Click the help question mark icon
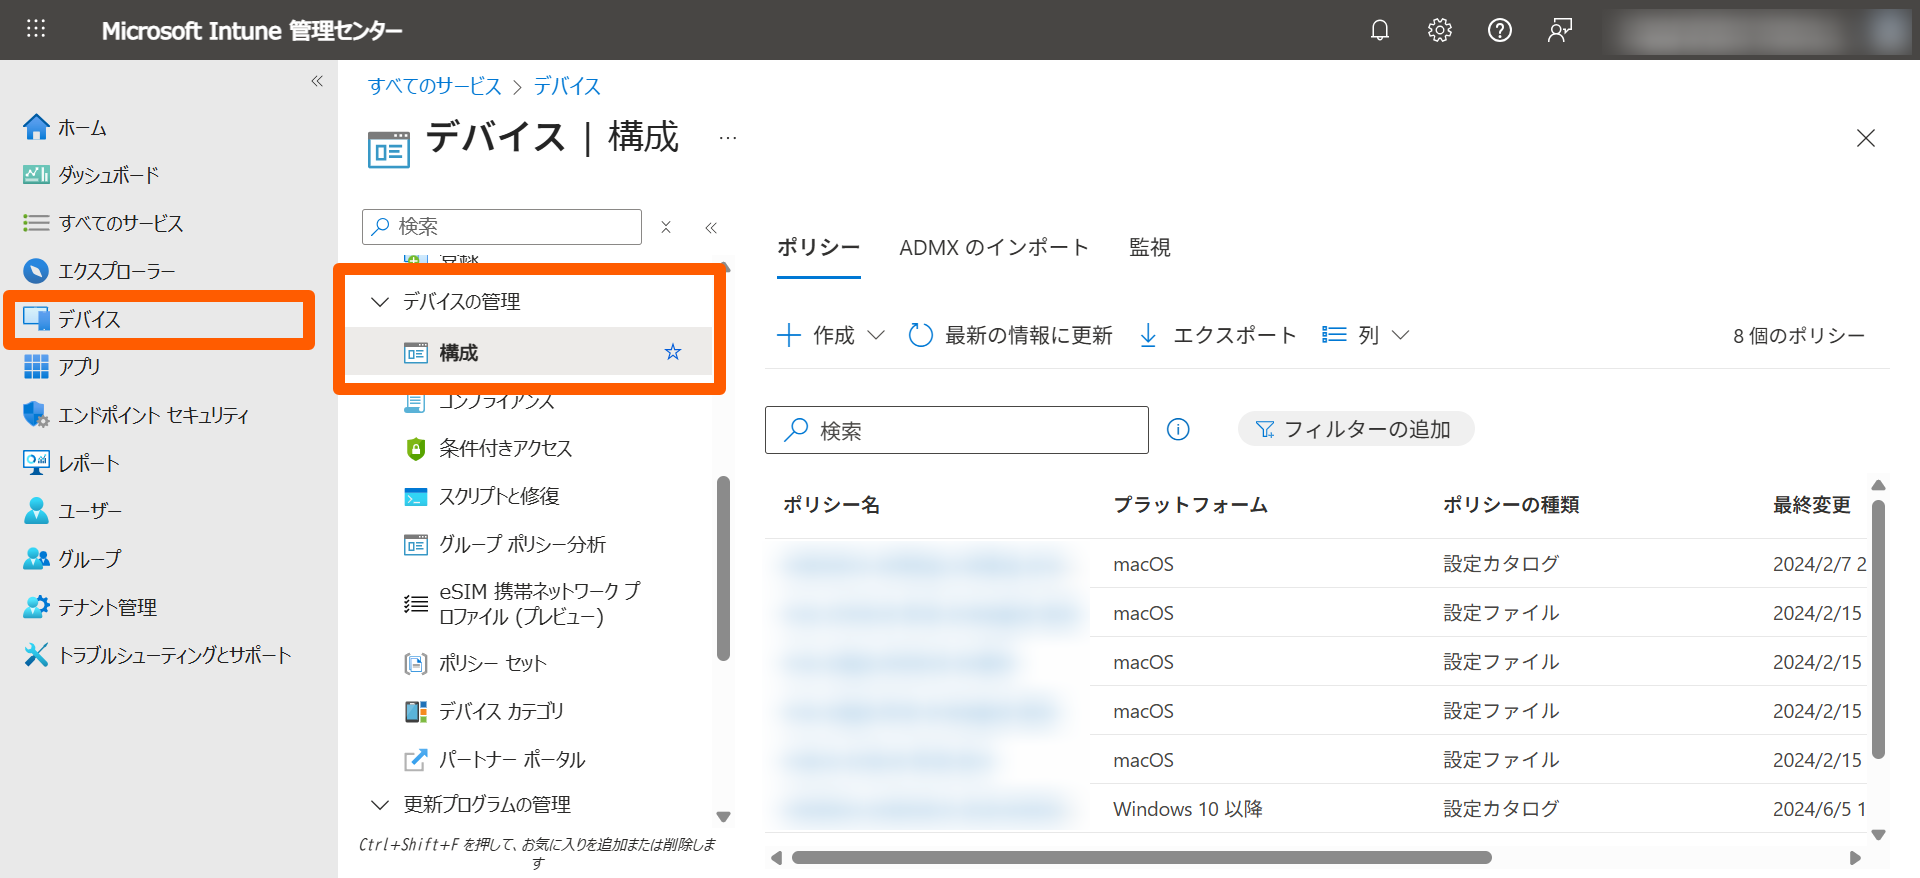The width and height of the screenshot is (1920, 878). 1499,30
